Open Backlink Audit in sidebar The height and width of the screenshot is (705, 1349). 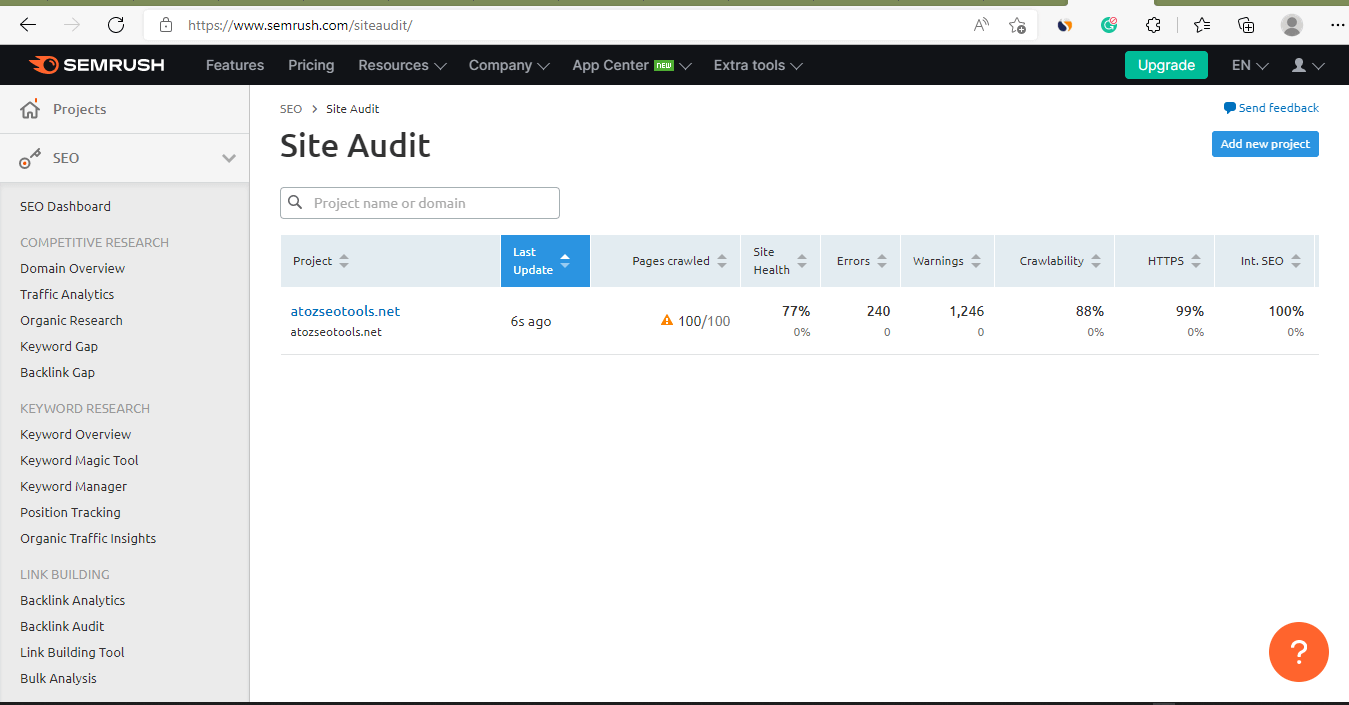62,626
